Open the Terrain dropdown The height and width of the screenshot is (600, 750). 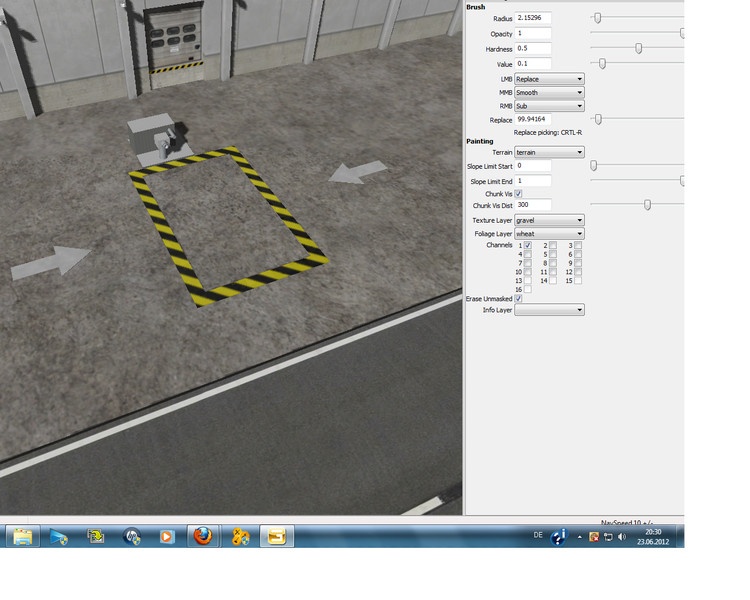(549, 152)
